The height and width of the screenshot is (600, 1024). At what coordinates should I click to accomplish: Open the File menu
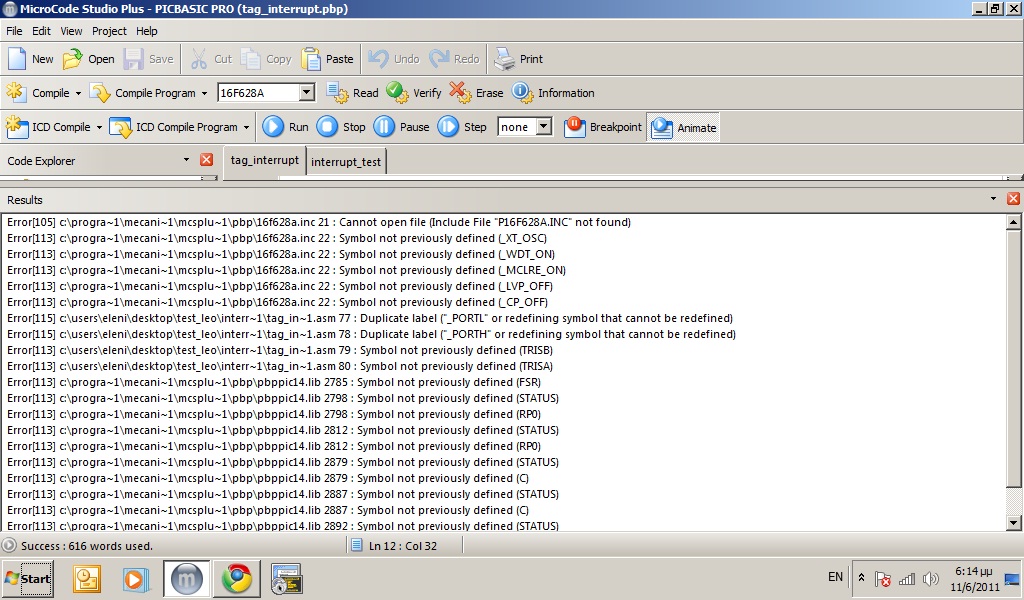[14, 31]
